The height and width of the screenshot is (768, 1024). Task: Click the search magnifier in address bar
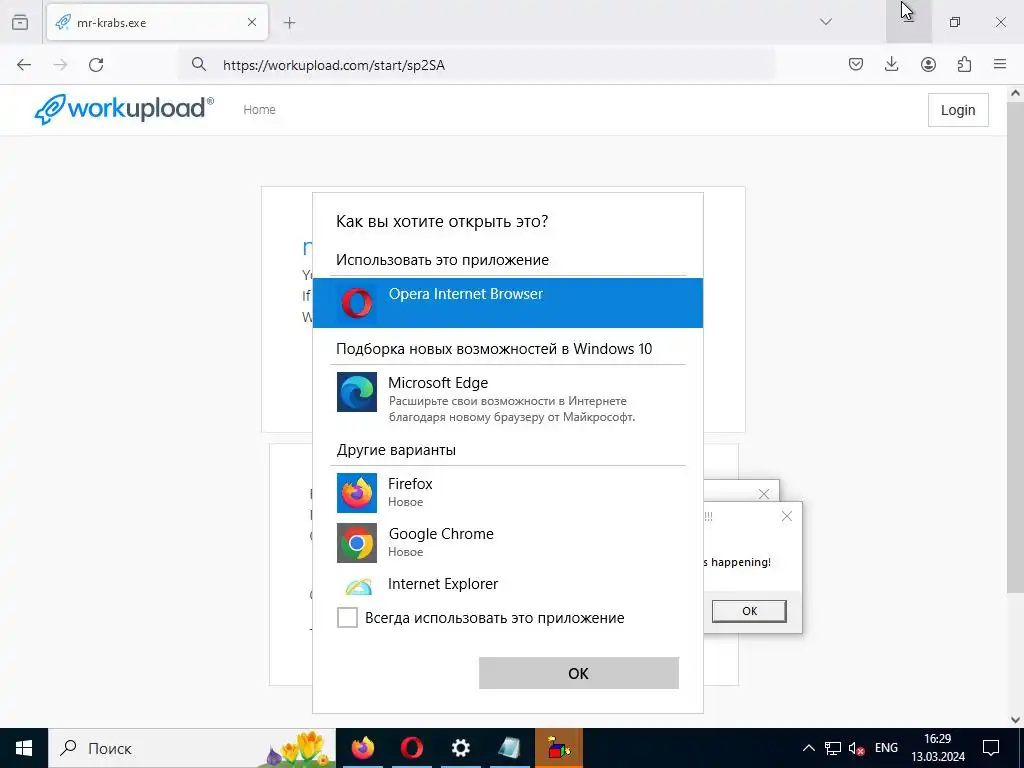coord(199,64)
